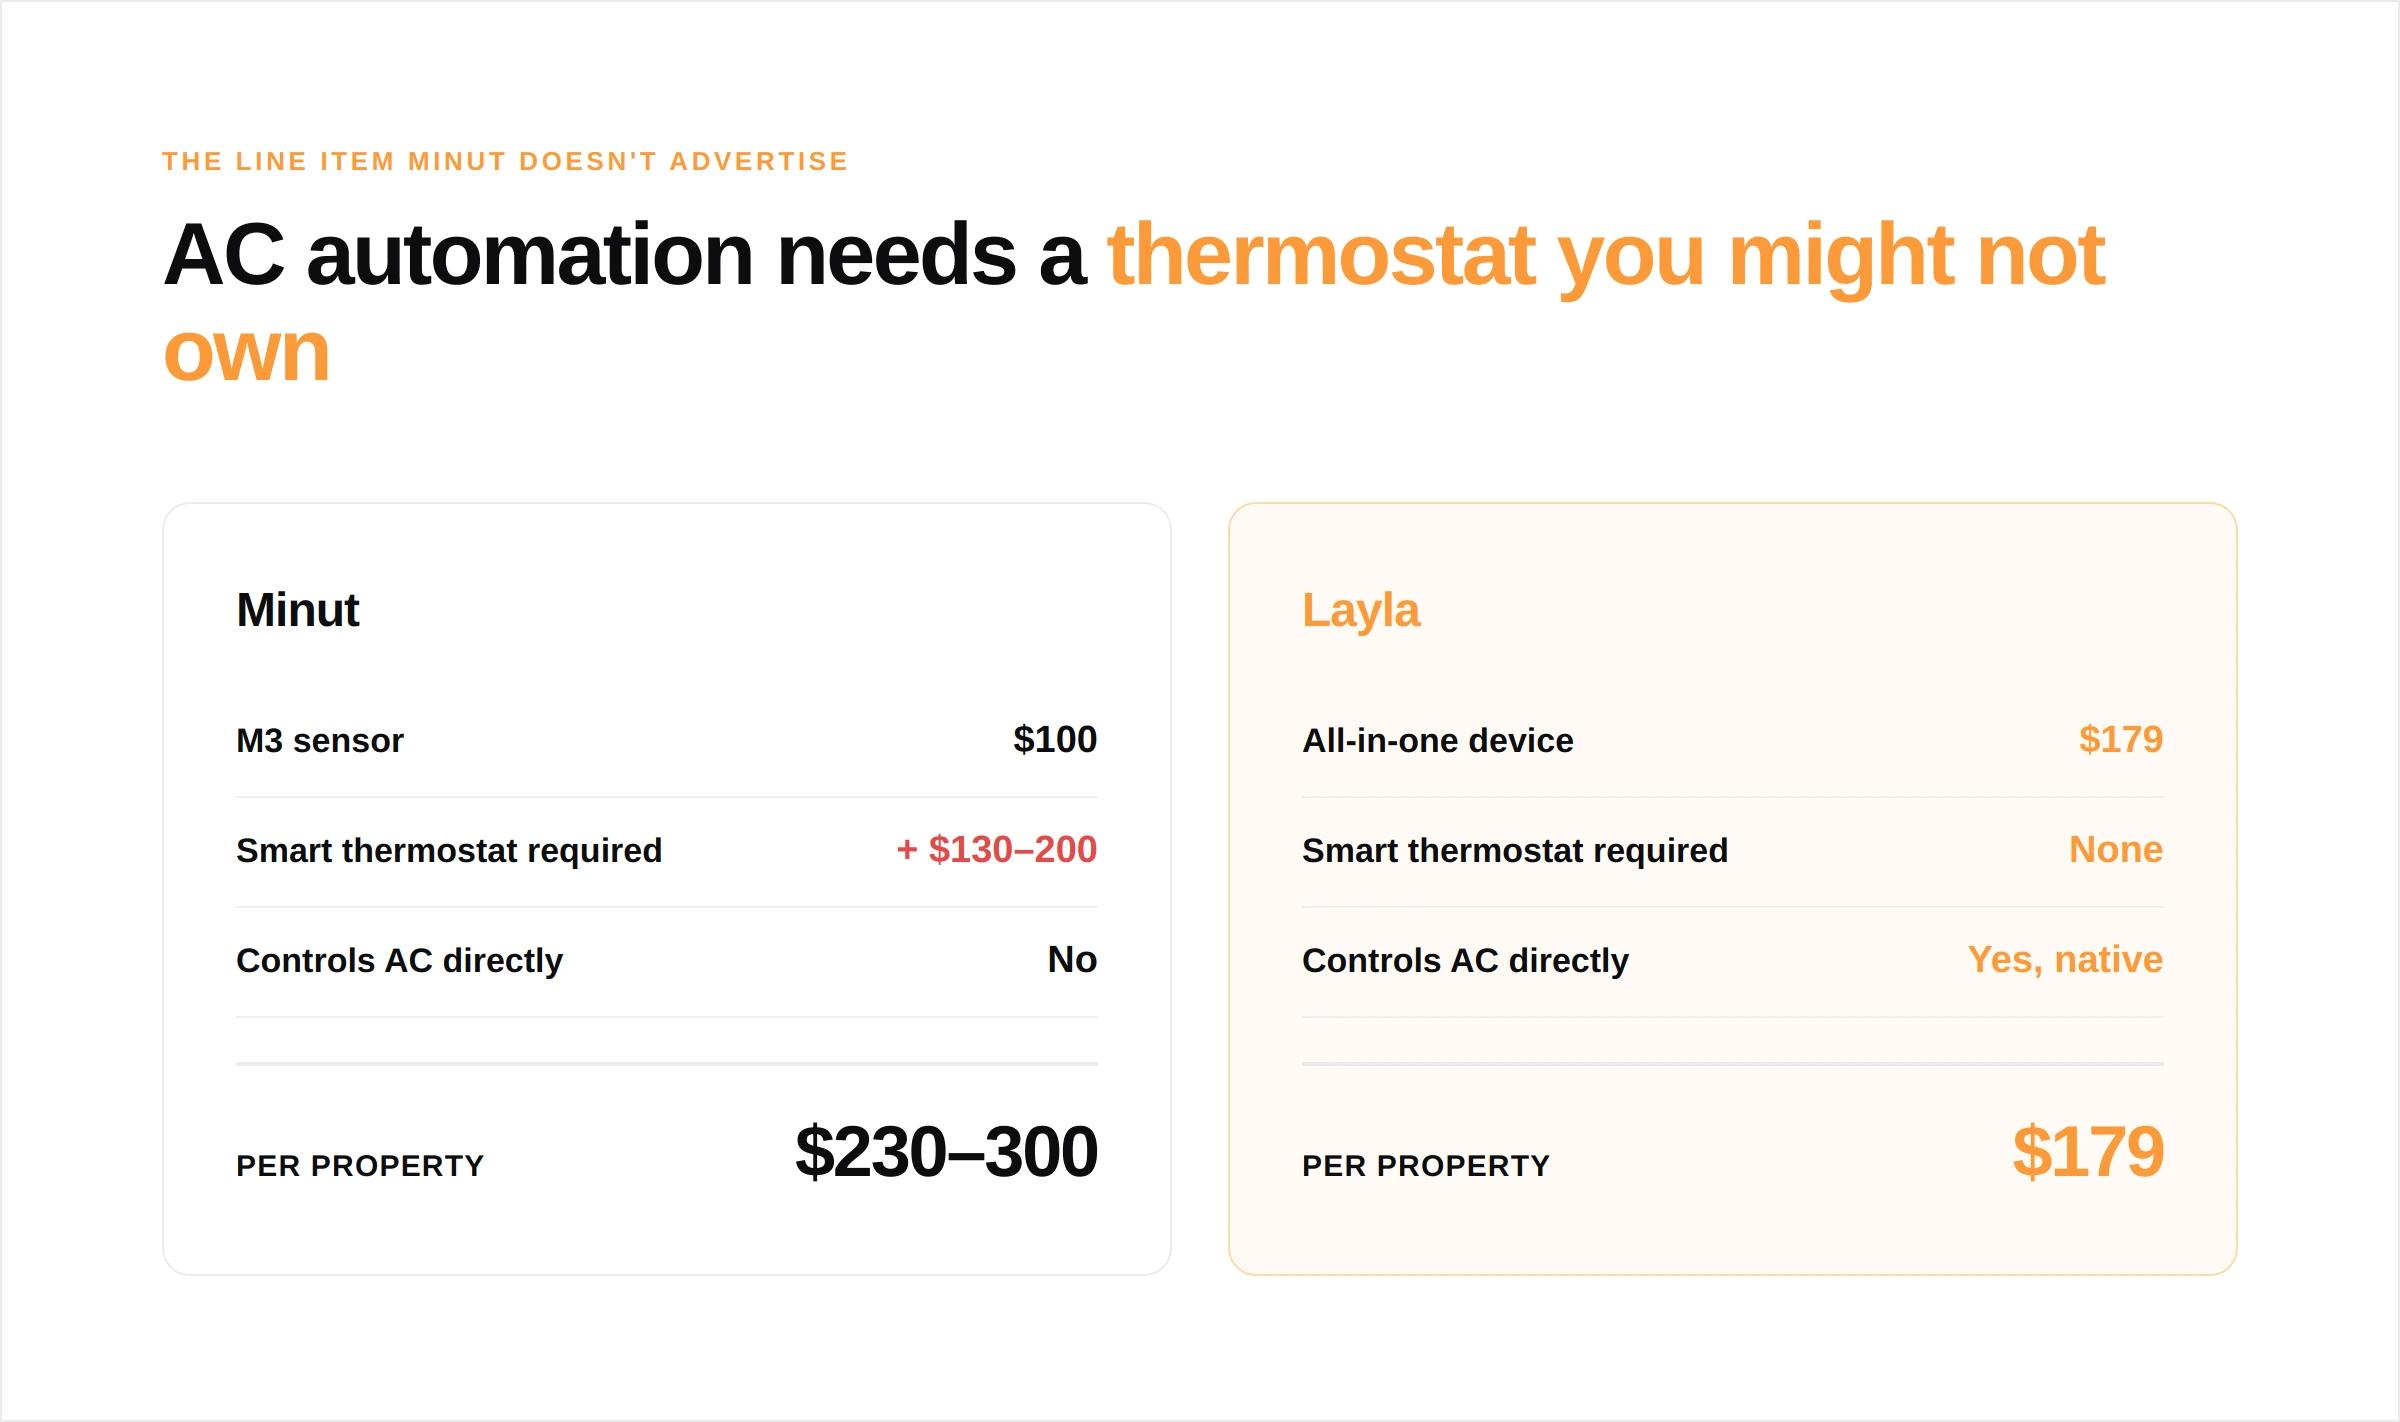Click the orange eyebrow text about Minut
The width and height of the screenshot is (2400, 1422).
point(505,162)
